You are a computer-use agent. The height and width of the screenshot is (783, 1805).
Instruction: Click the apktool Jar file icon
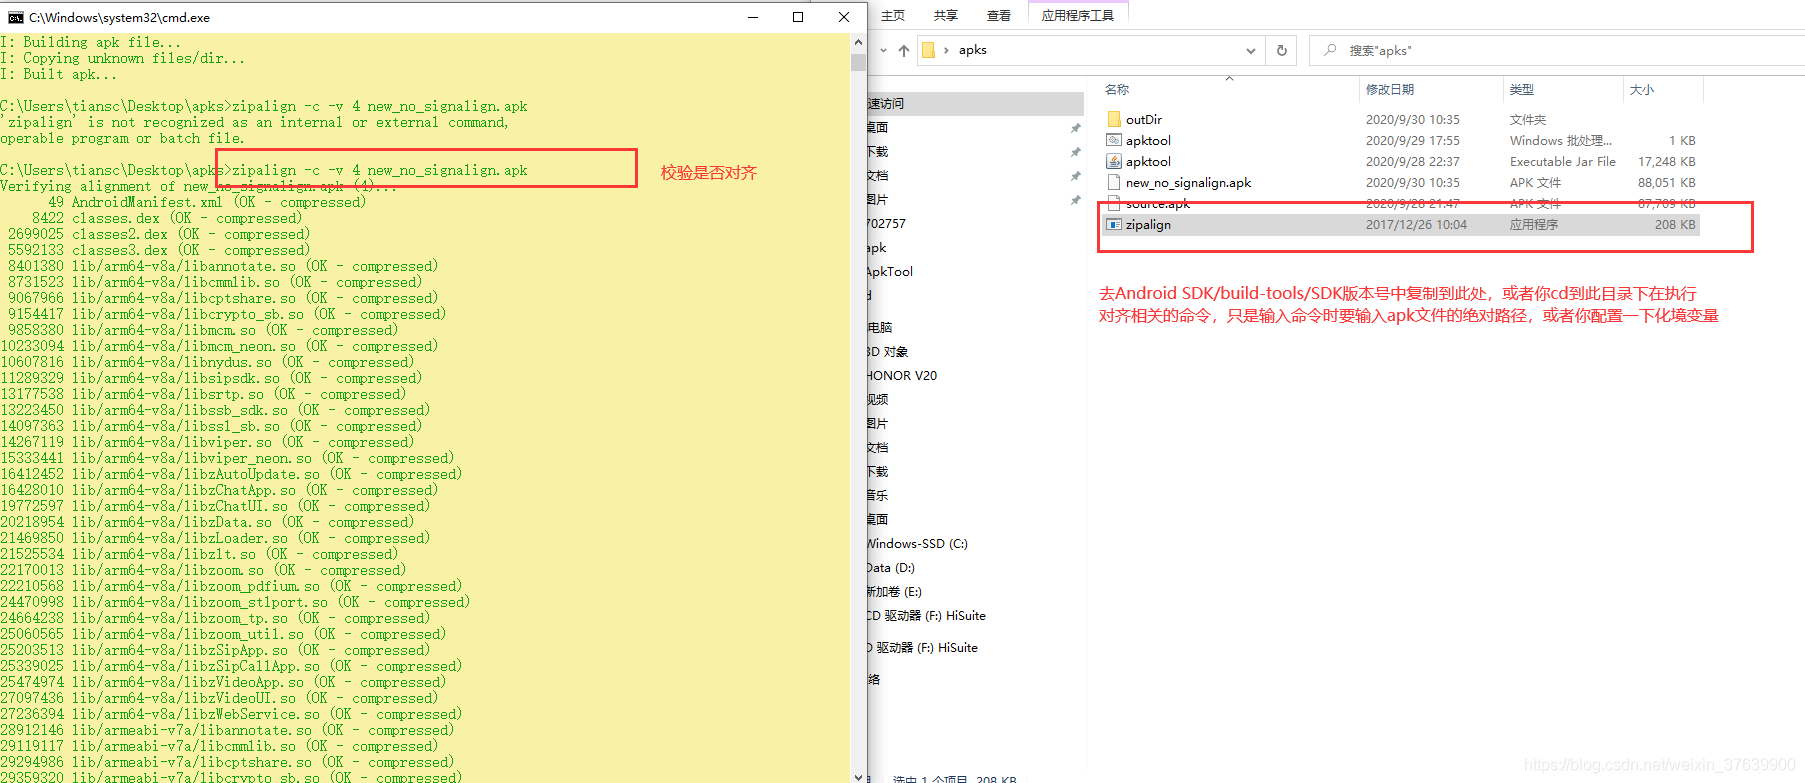[1114, 161]
